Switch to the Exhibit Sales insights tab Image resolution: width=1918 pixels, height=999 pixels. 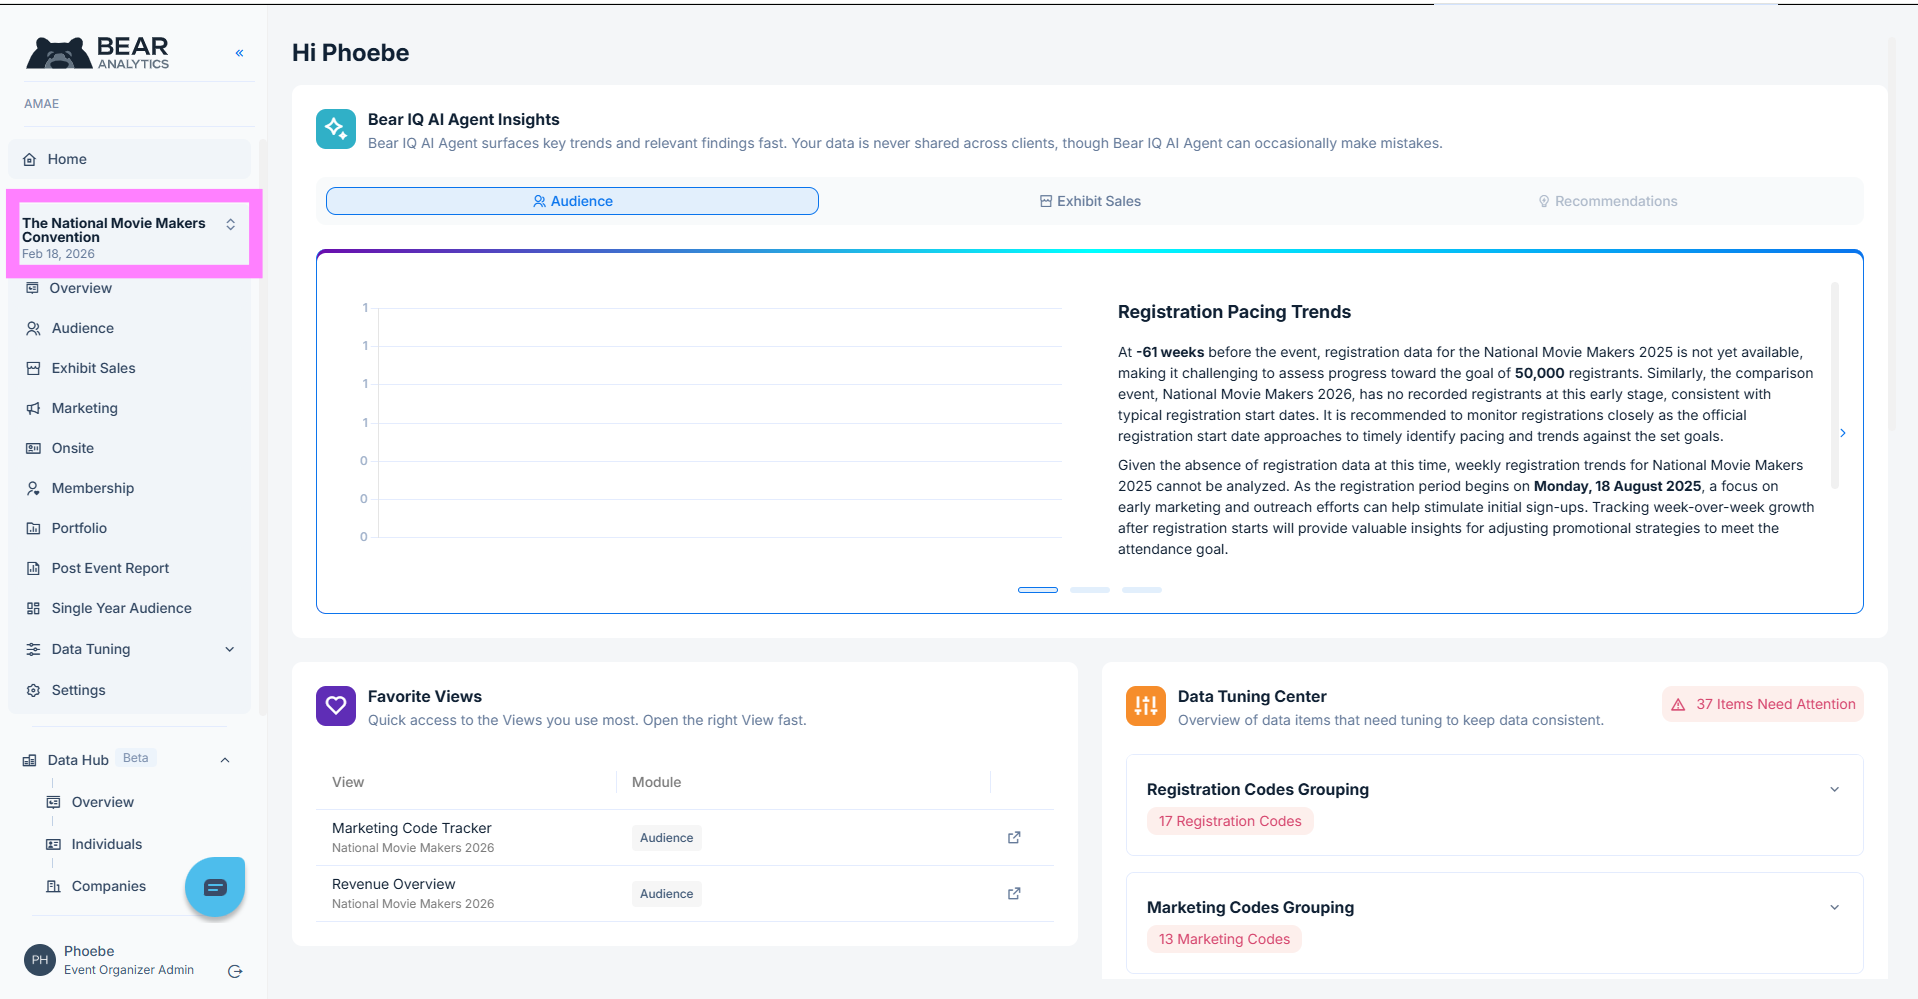[1090, 201]
